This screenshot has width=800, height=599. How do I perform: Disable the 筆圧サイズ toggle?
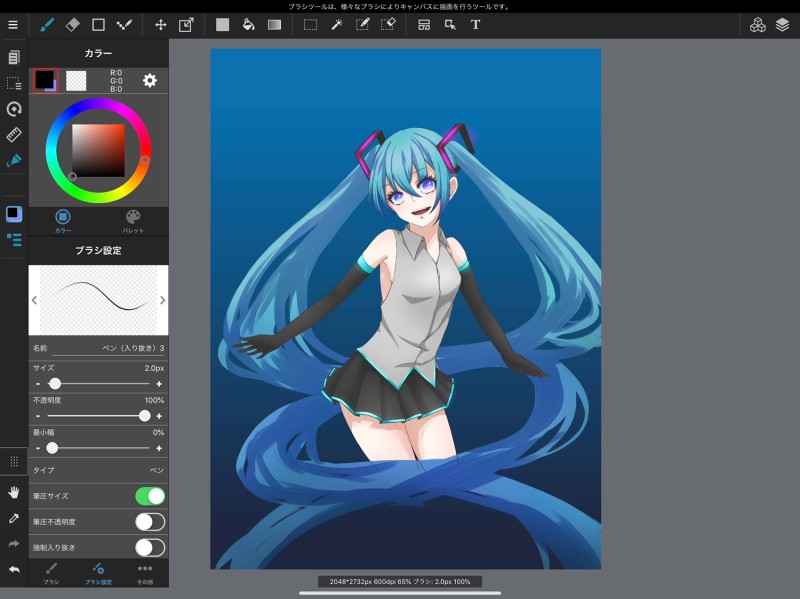pos(149,496)
